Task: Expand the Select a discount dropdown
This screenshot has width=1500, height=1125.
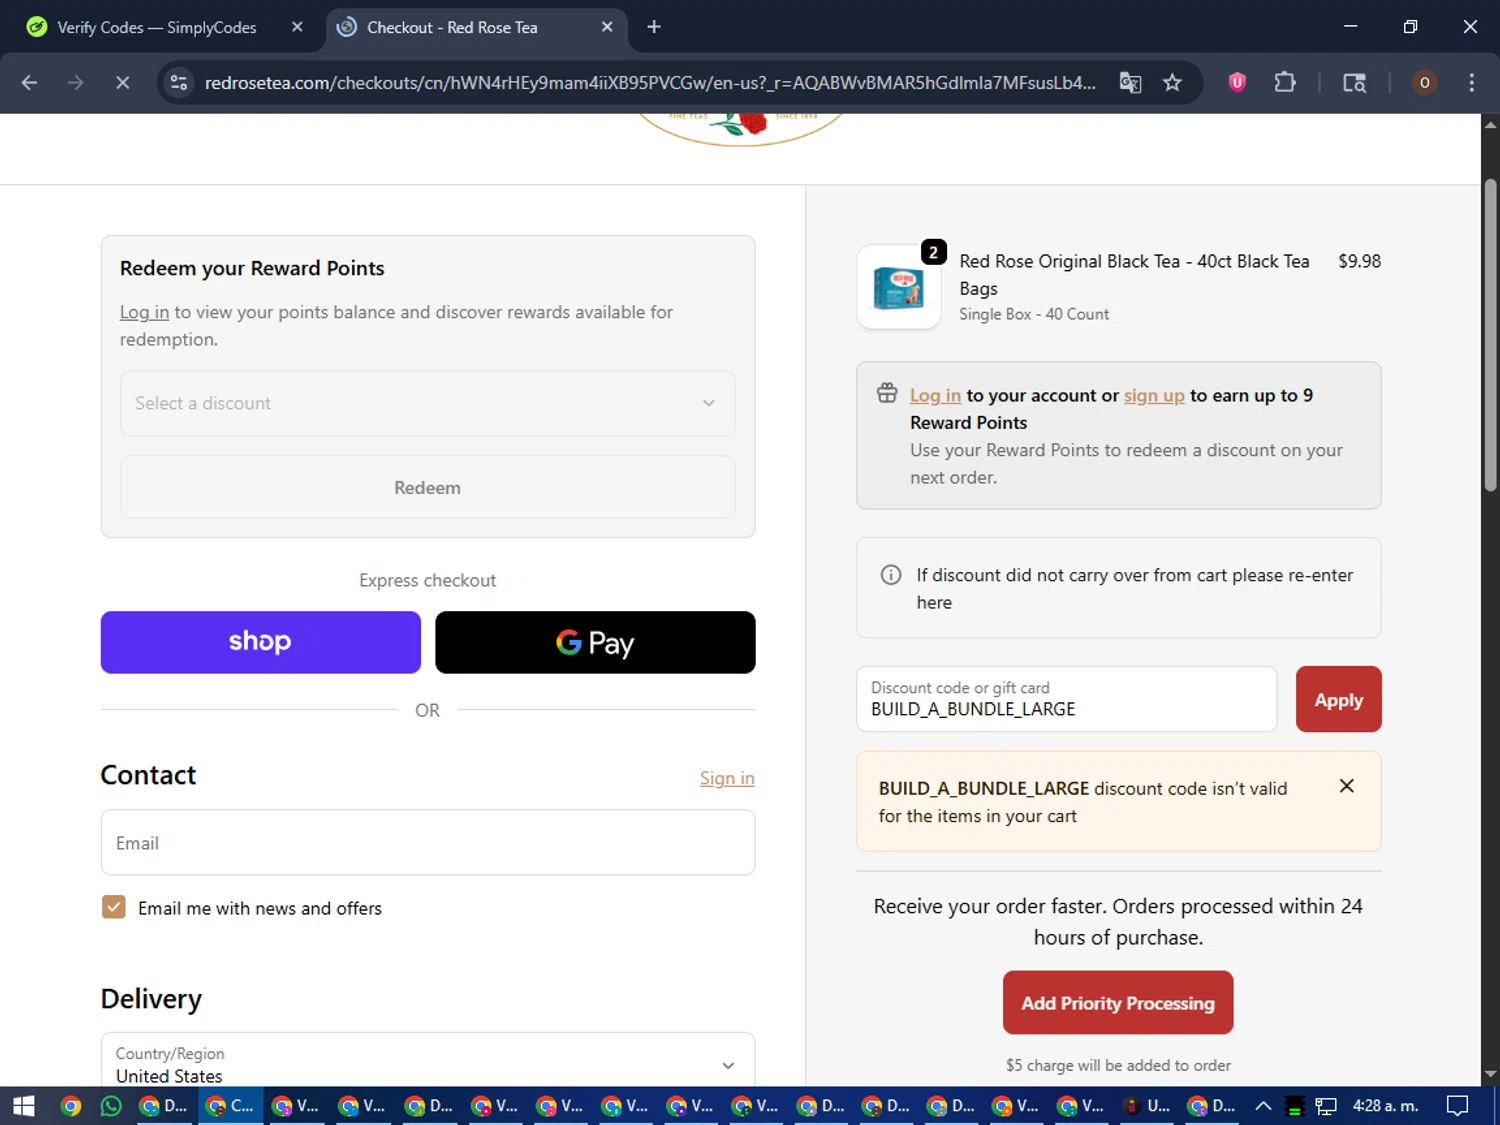Action: coord(428,403)
